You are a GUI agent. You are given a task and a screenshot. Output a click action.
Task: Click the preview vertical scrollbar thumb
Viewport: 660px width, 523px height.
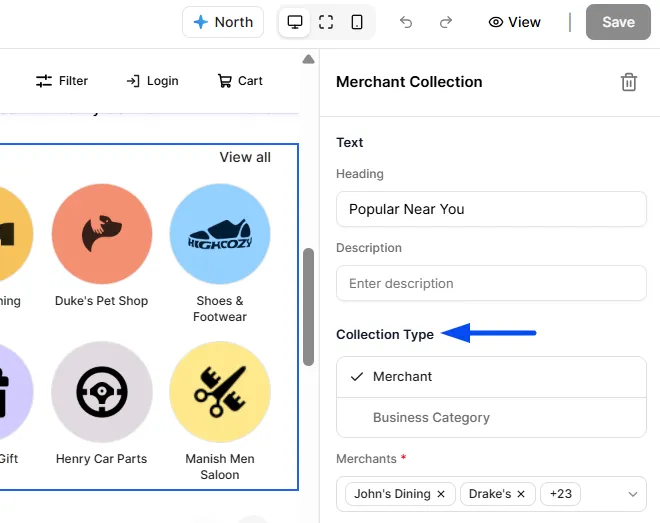tap(309, 307)
